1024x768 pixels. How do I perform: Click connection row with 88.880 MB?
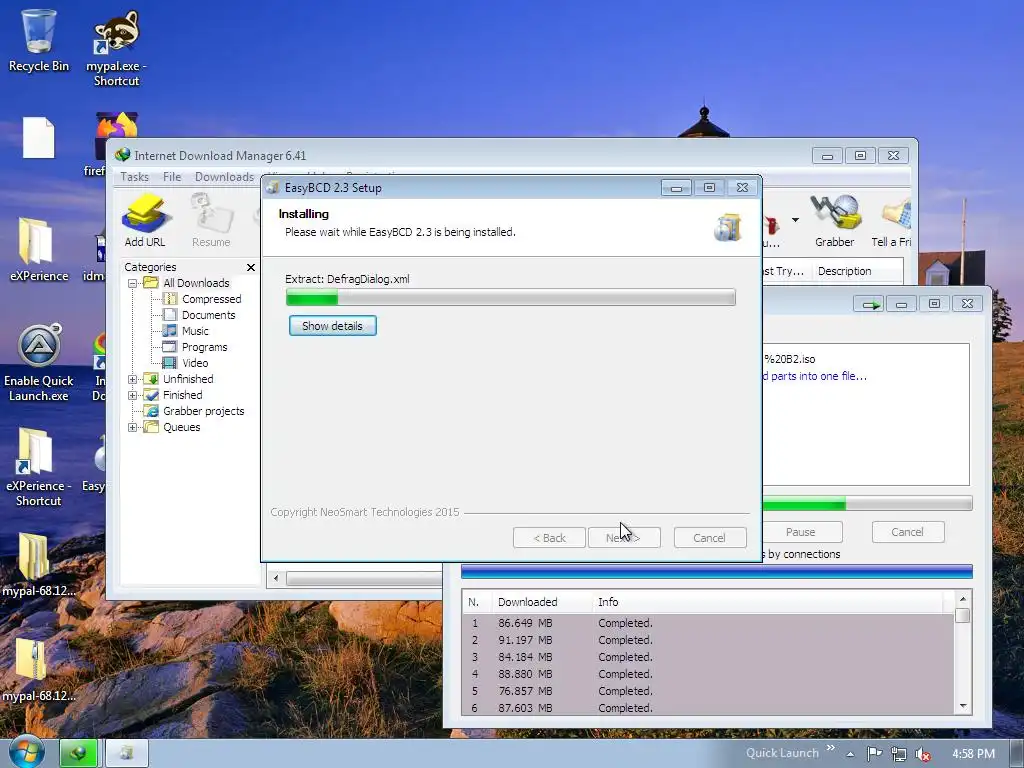coord(708,674)
